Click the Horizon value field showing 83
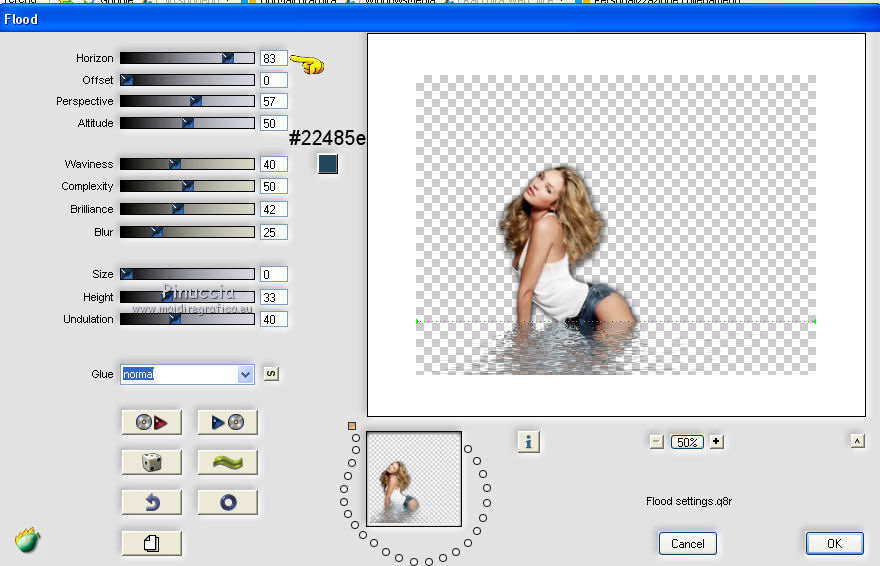 click(274, 58)
